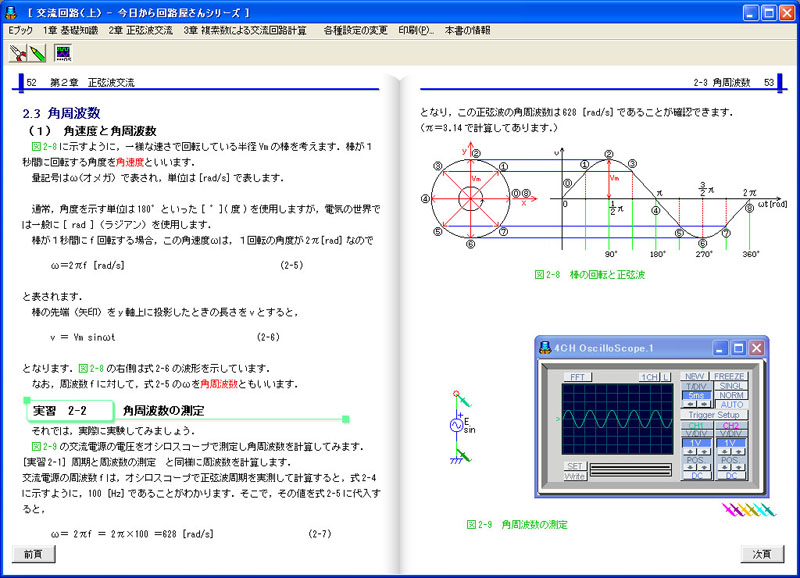
Task: Toggle FREEZE on the oscilloscope
Action: point(729,376)
